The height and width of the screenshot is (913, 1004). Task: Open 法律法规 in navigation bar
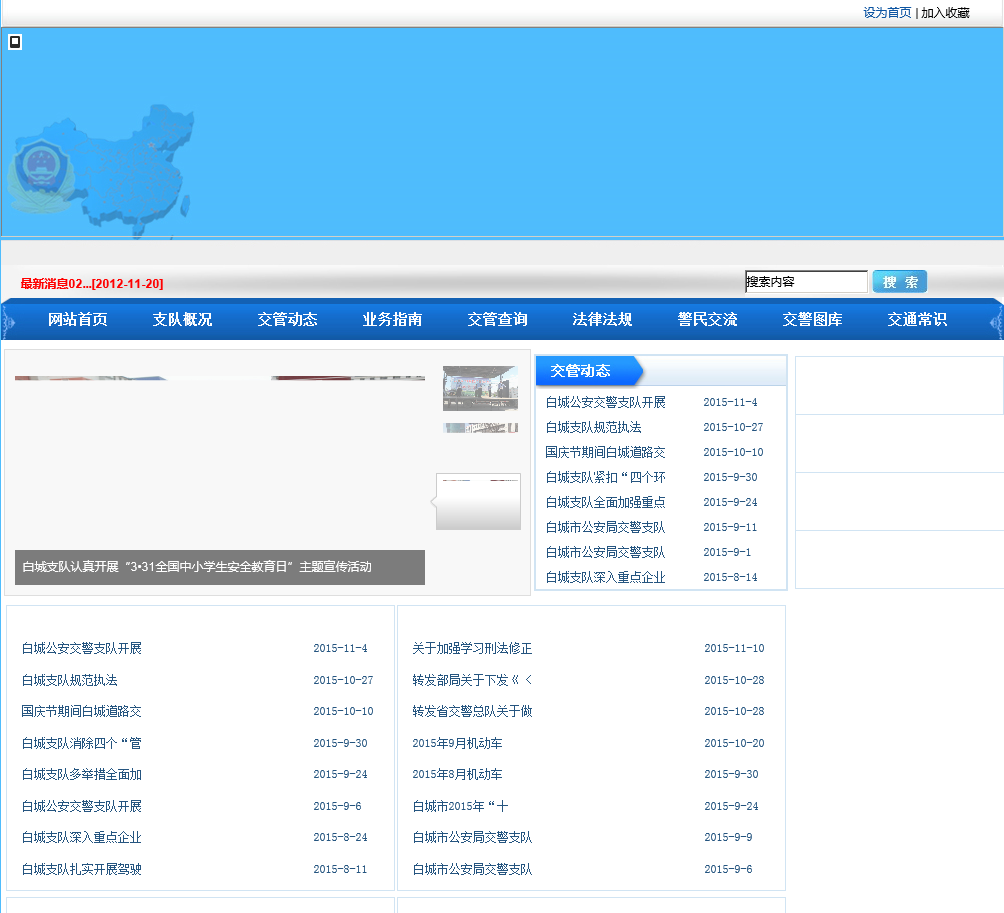[x=603, y=319]
